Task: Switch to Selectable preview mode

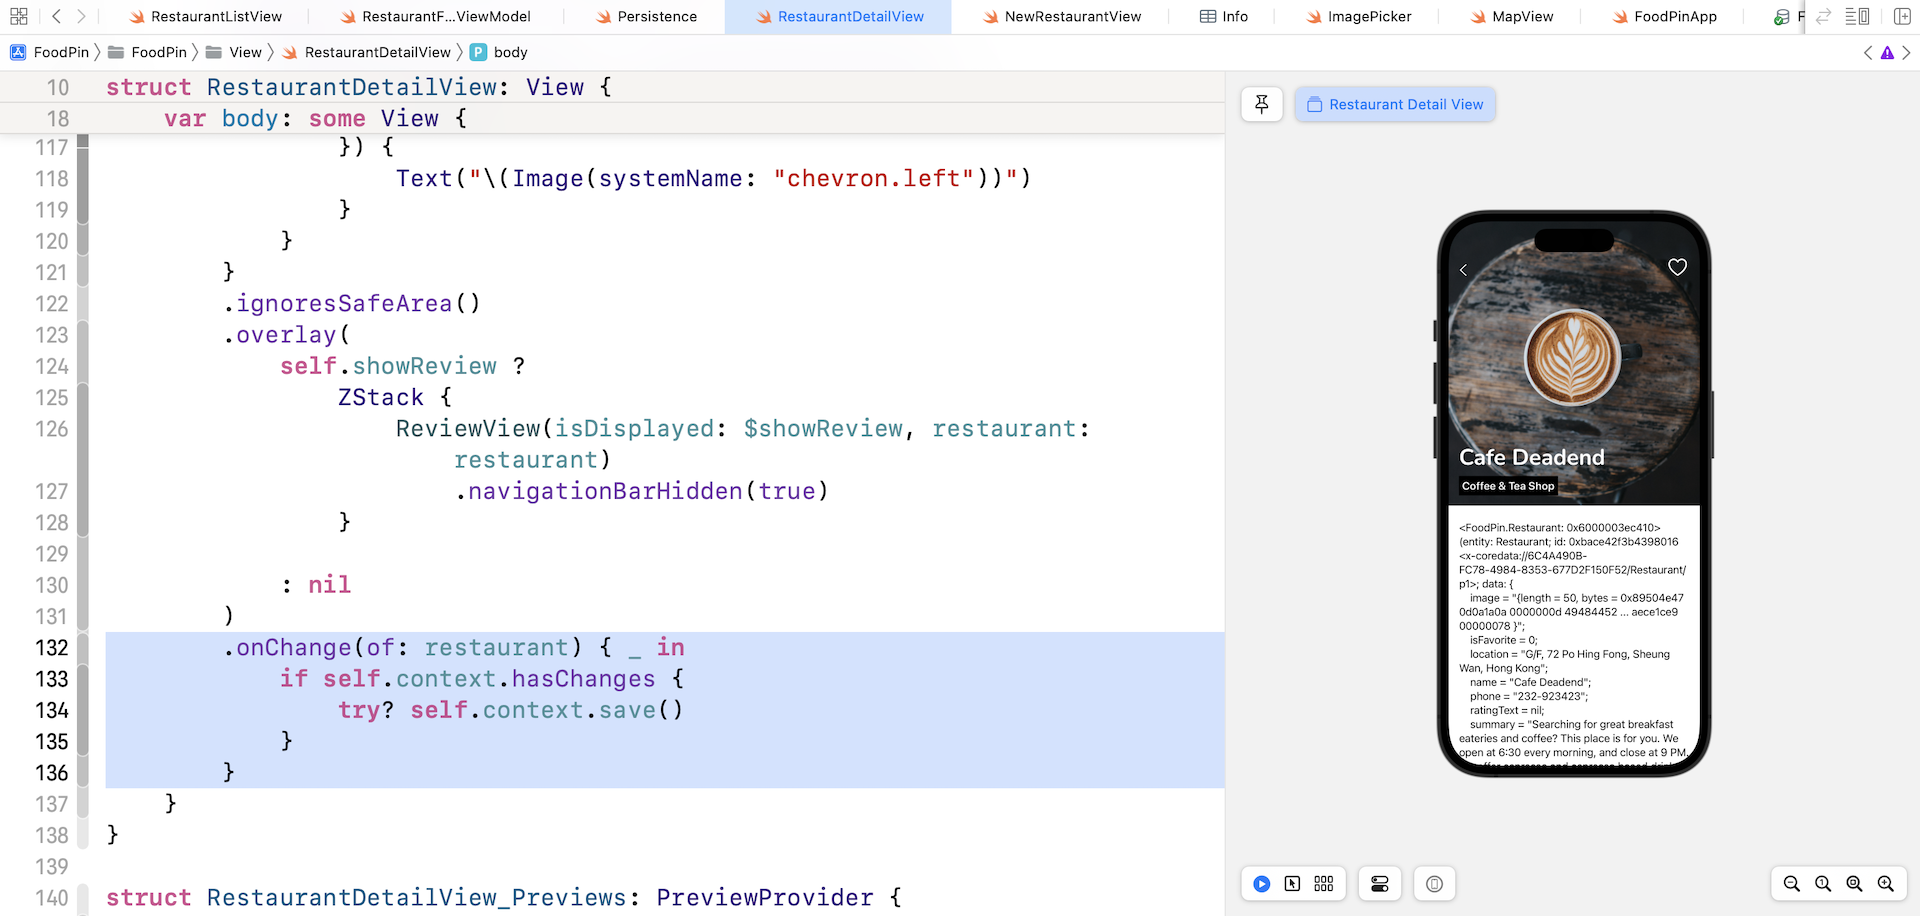Action: [x=1293, y=884]
